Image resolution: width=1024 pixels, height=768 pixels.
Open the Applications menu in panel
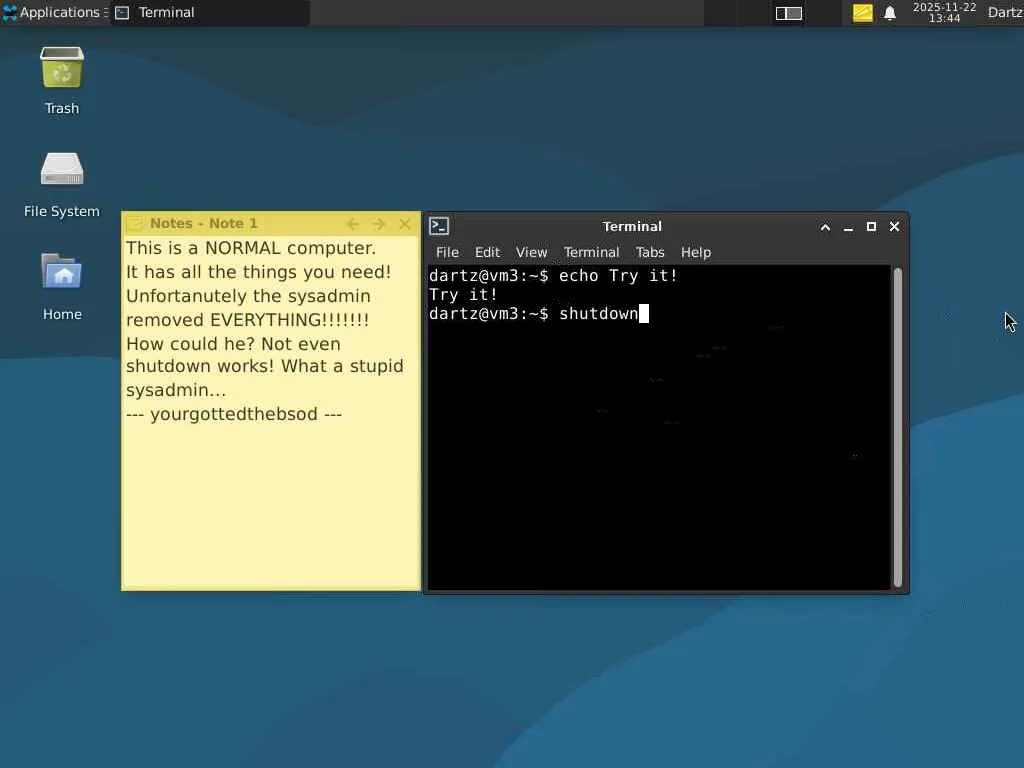pyautogui.click(x=56, y=12)
